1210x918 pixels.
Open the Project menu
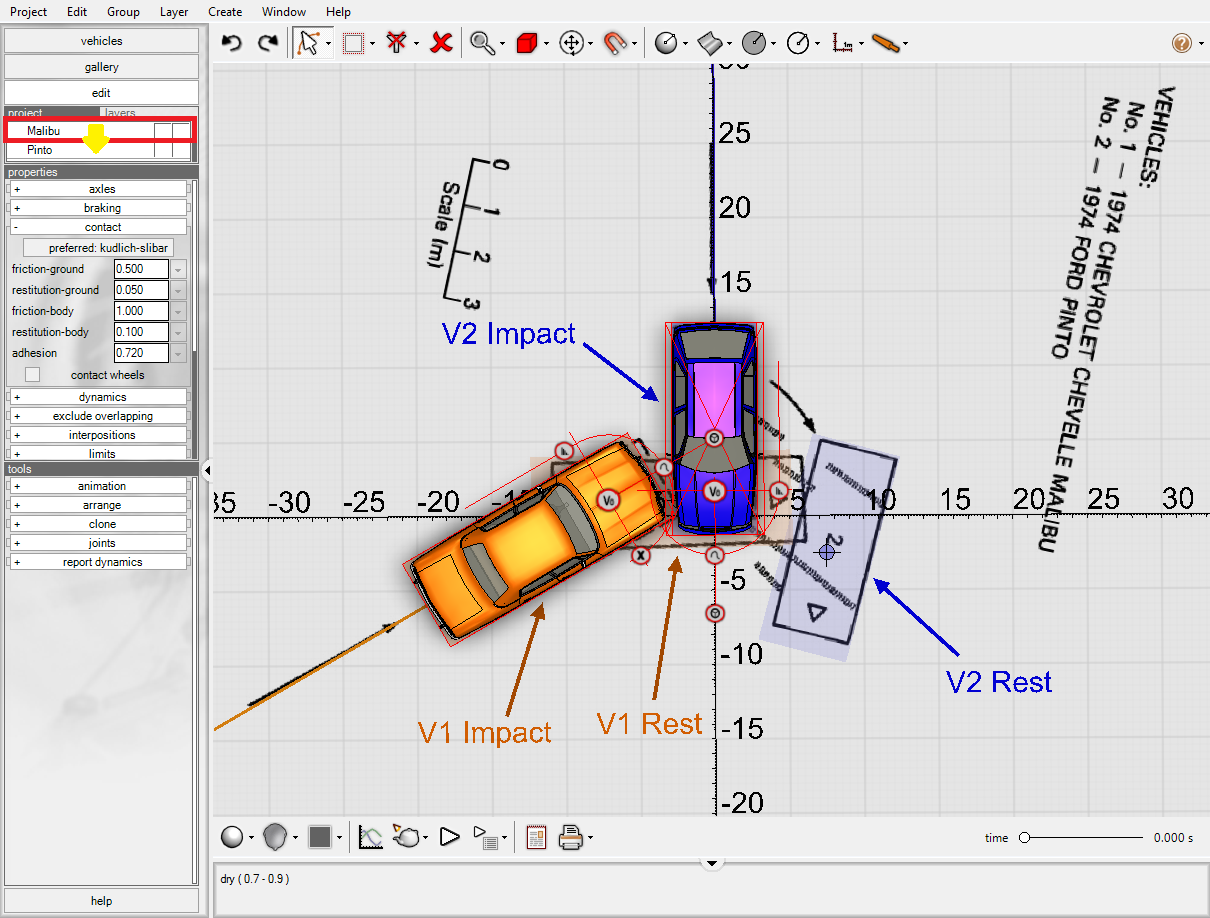(28, 12)
